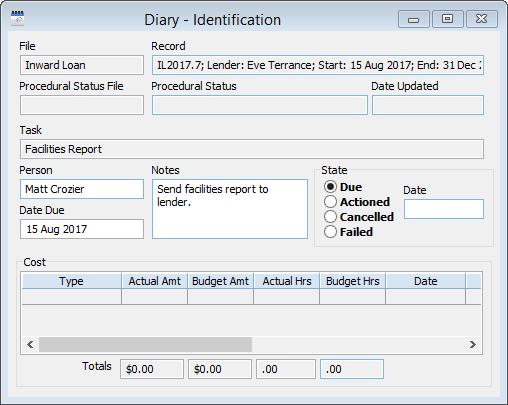Click the Date column header in Cost table

426,281
